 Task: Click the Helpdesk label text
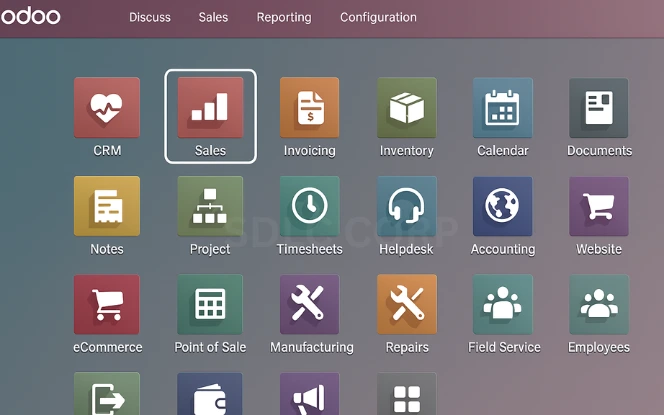coord(406,249)
